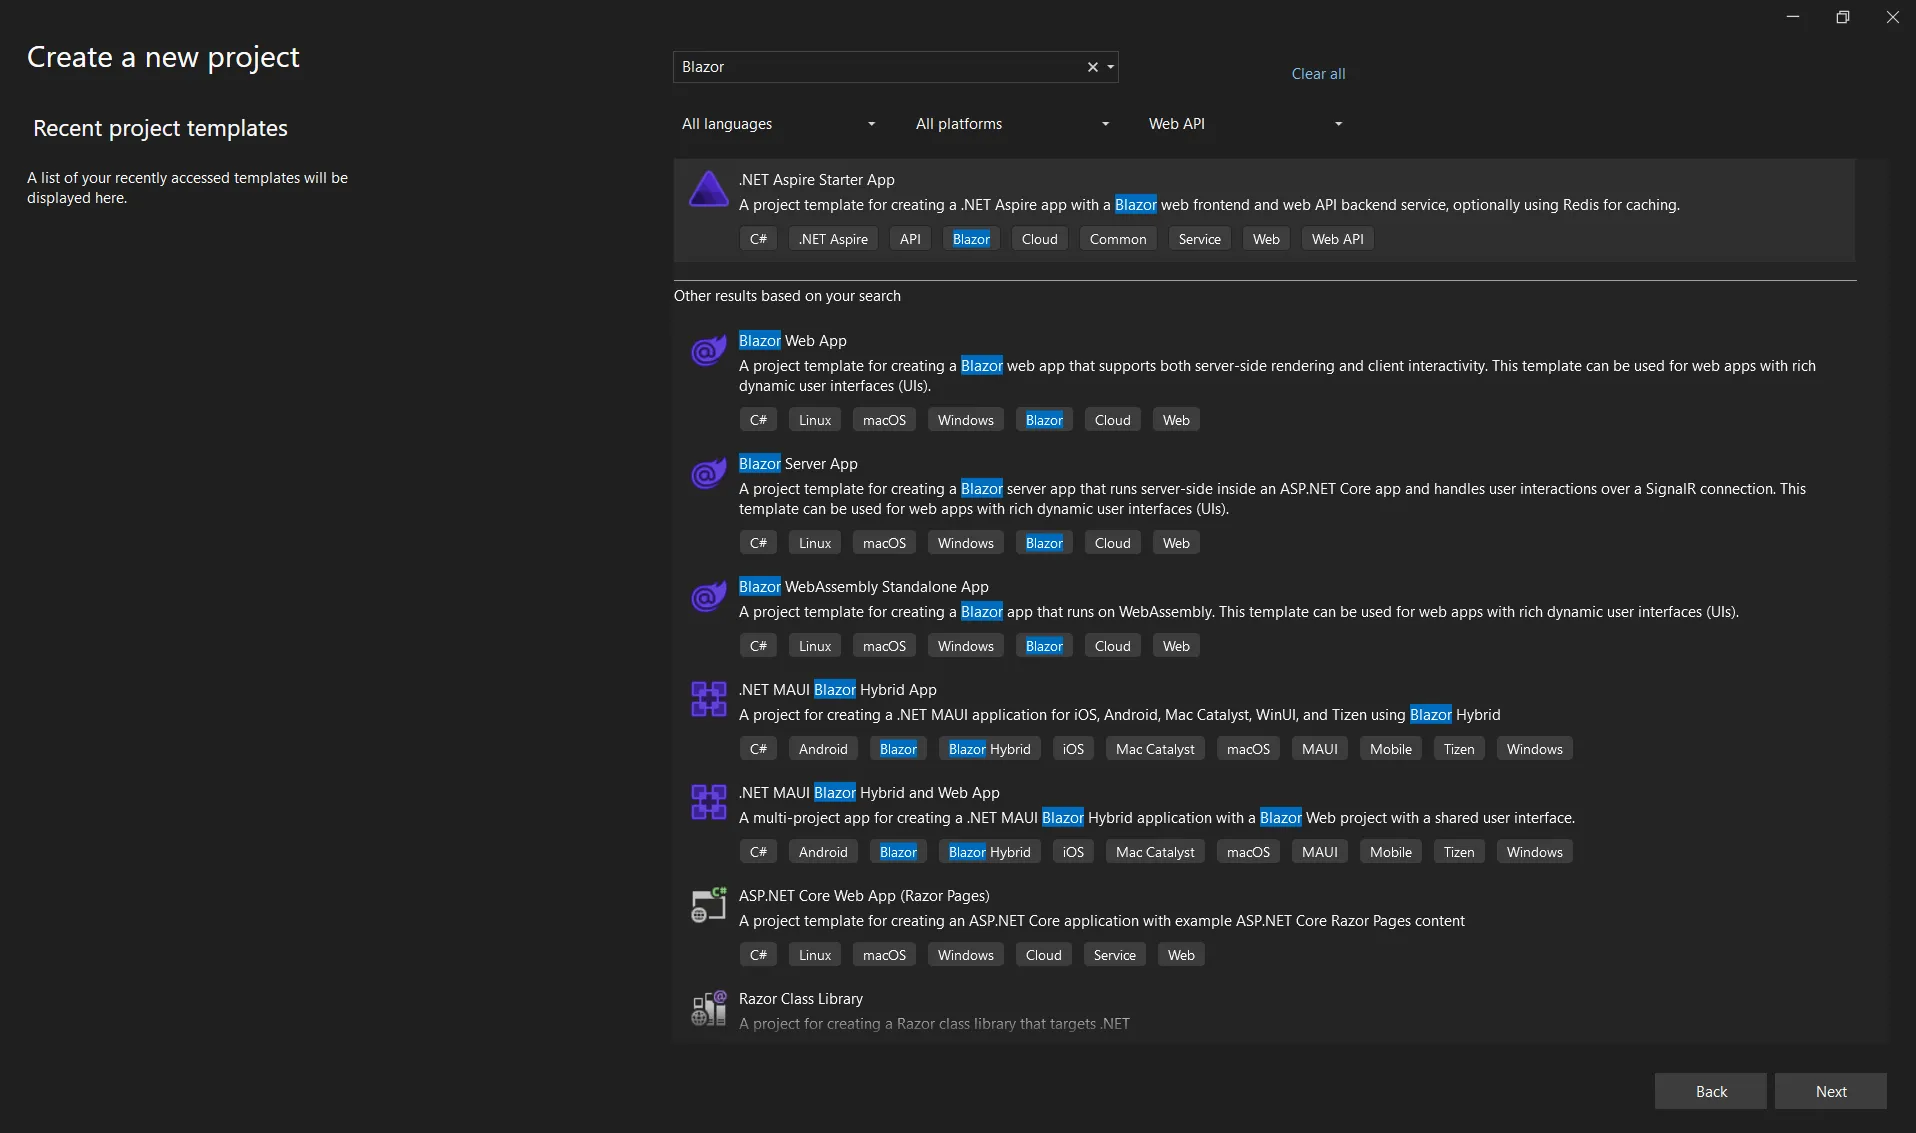Click the Clear all link
The width and height of the screenshot is (1916, 1133).
point(1318,74)
